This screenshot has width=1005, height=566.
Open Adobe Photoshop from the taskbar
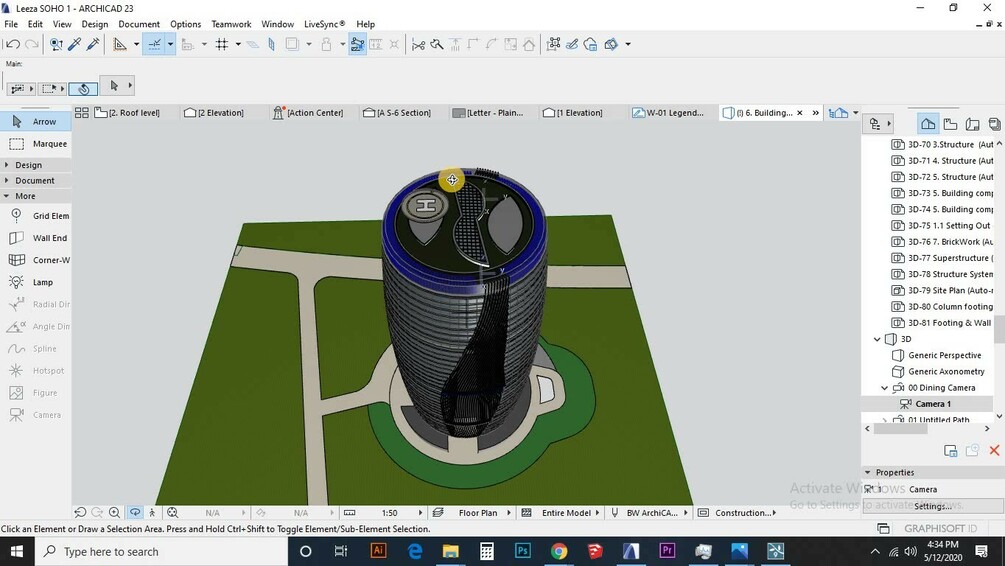[x=523, y=551]
